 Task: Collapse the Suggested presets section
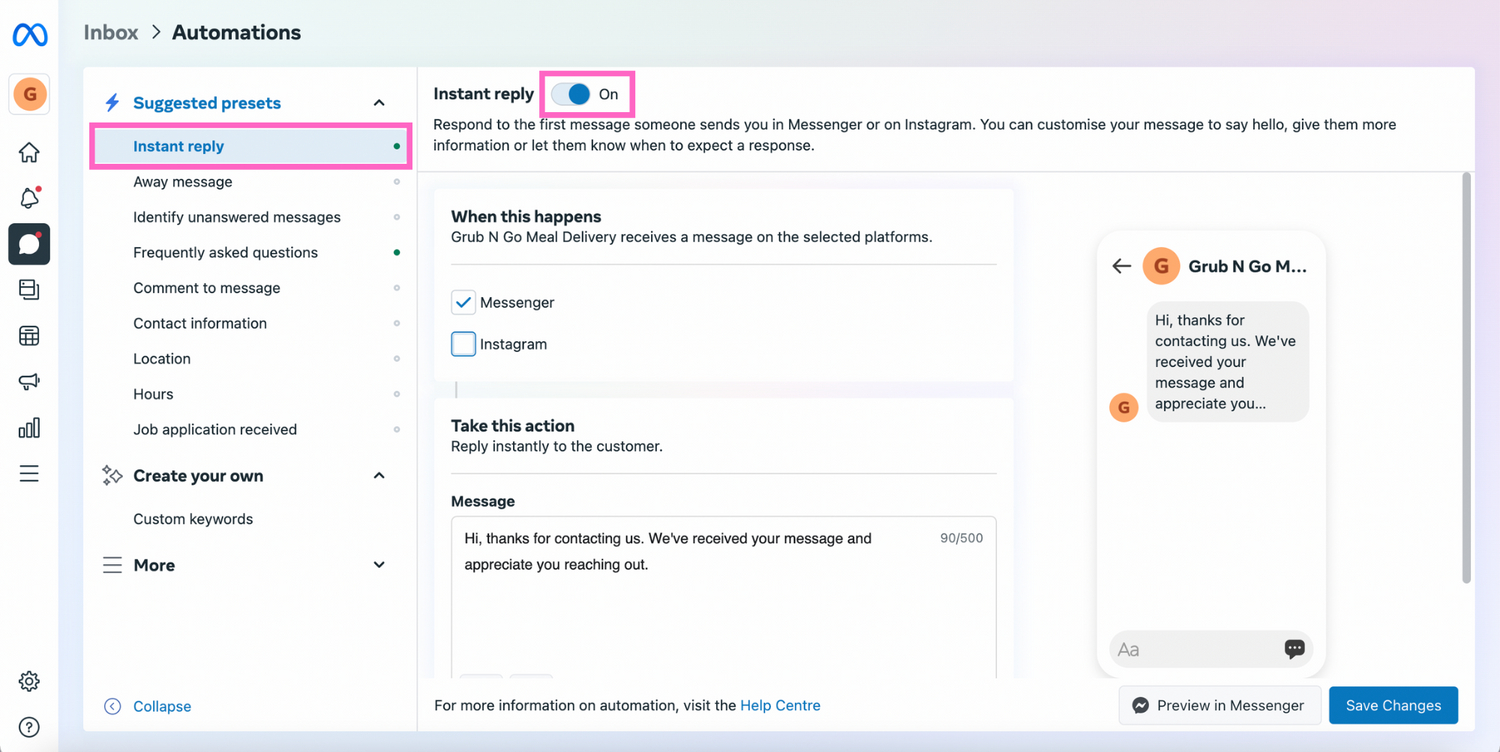coord(379,103)
